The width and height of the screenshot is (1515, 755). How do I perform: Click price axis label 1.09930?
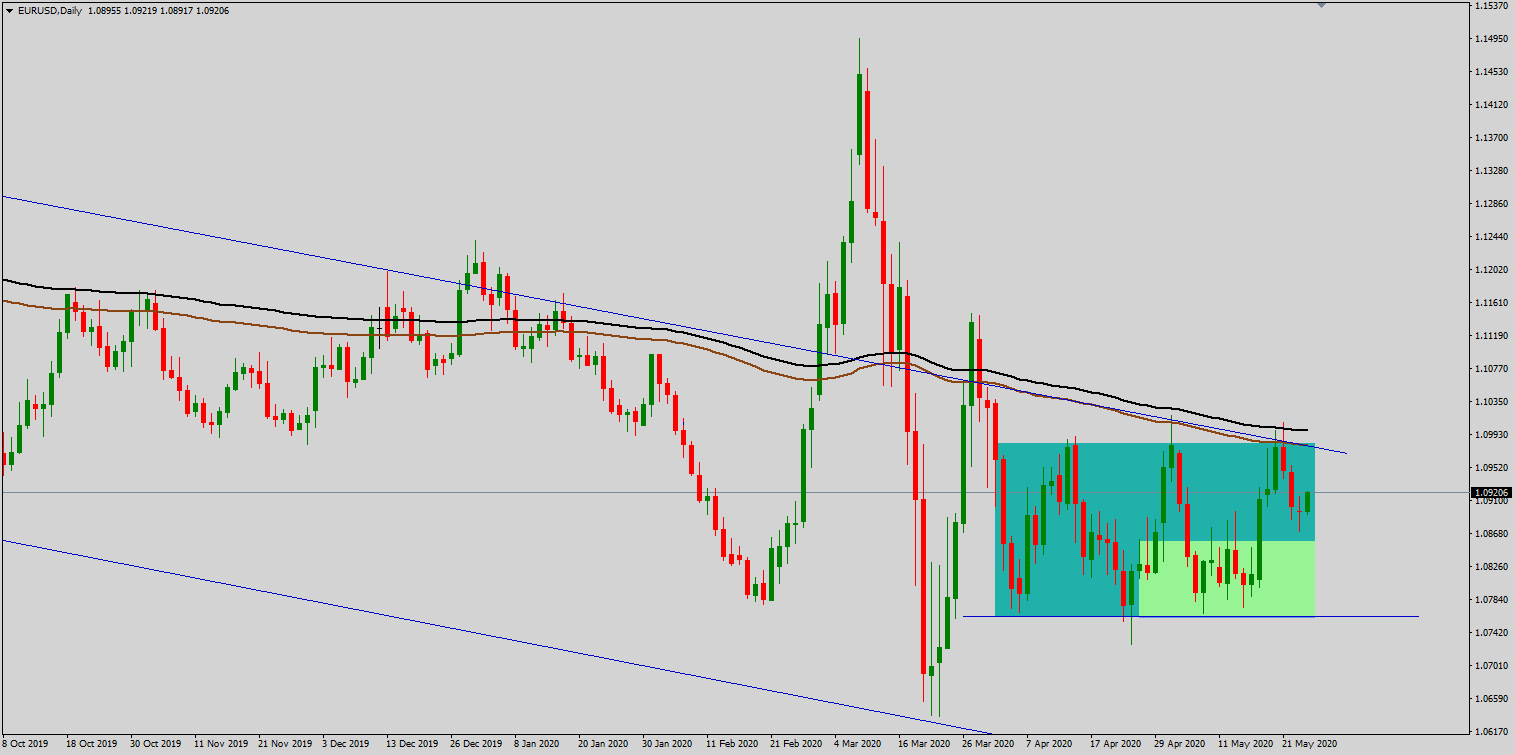1490,435
